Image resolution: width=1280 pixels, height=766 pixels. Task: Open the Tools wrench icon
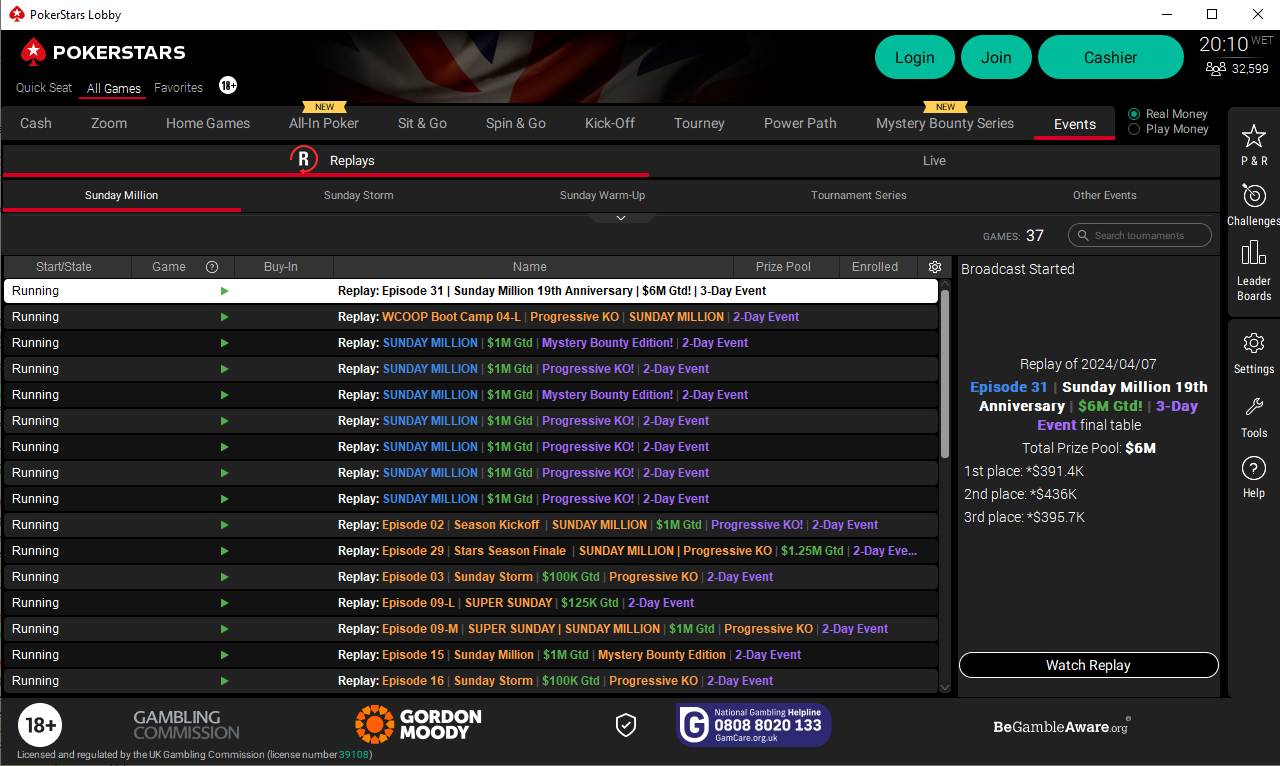click(x=1254, y=407)
